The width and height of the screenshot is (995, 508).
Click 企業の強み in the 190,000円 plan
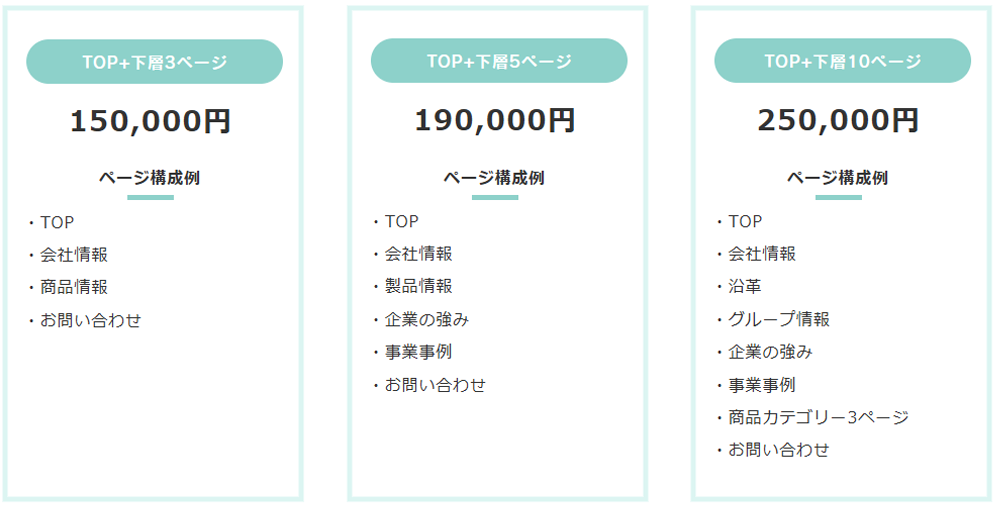[426, 319]
